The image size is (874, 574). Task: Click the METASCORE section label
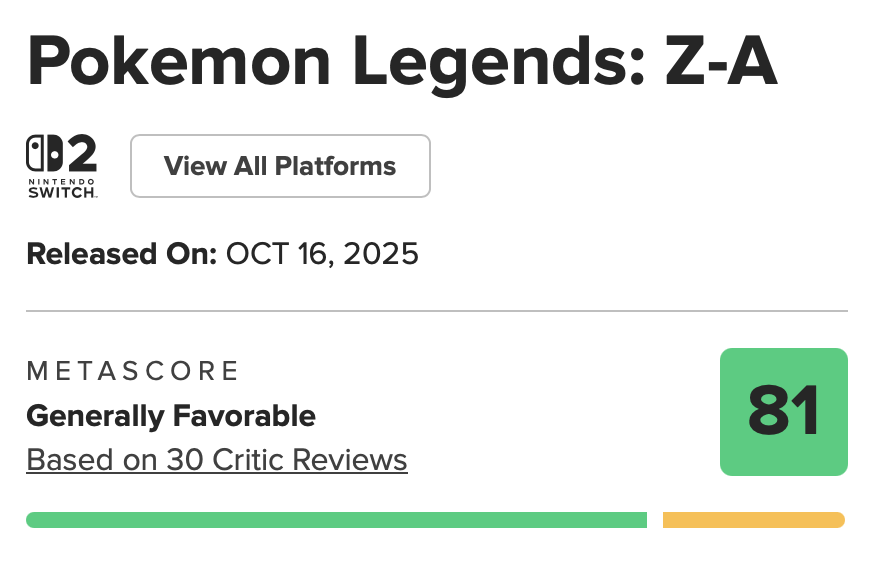[133, 372]
